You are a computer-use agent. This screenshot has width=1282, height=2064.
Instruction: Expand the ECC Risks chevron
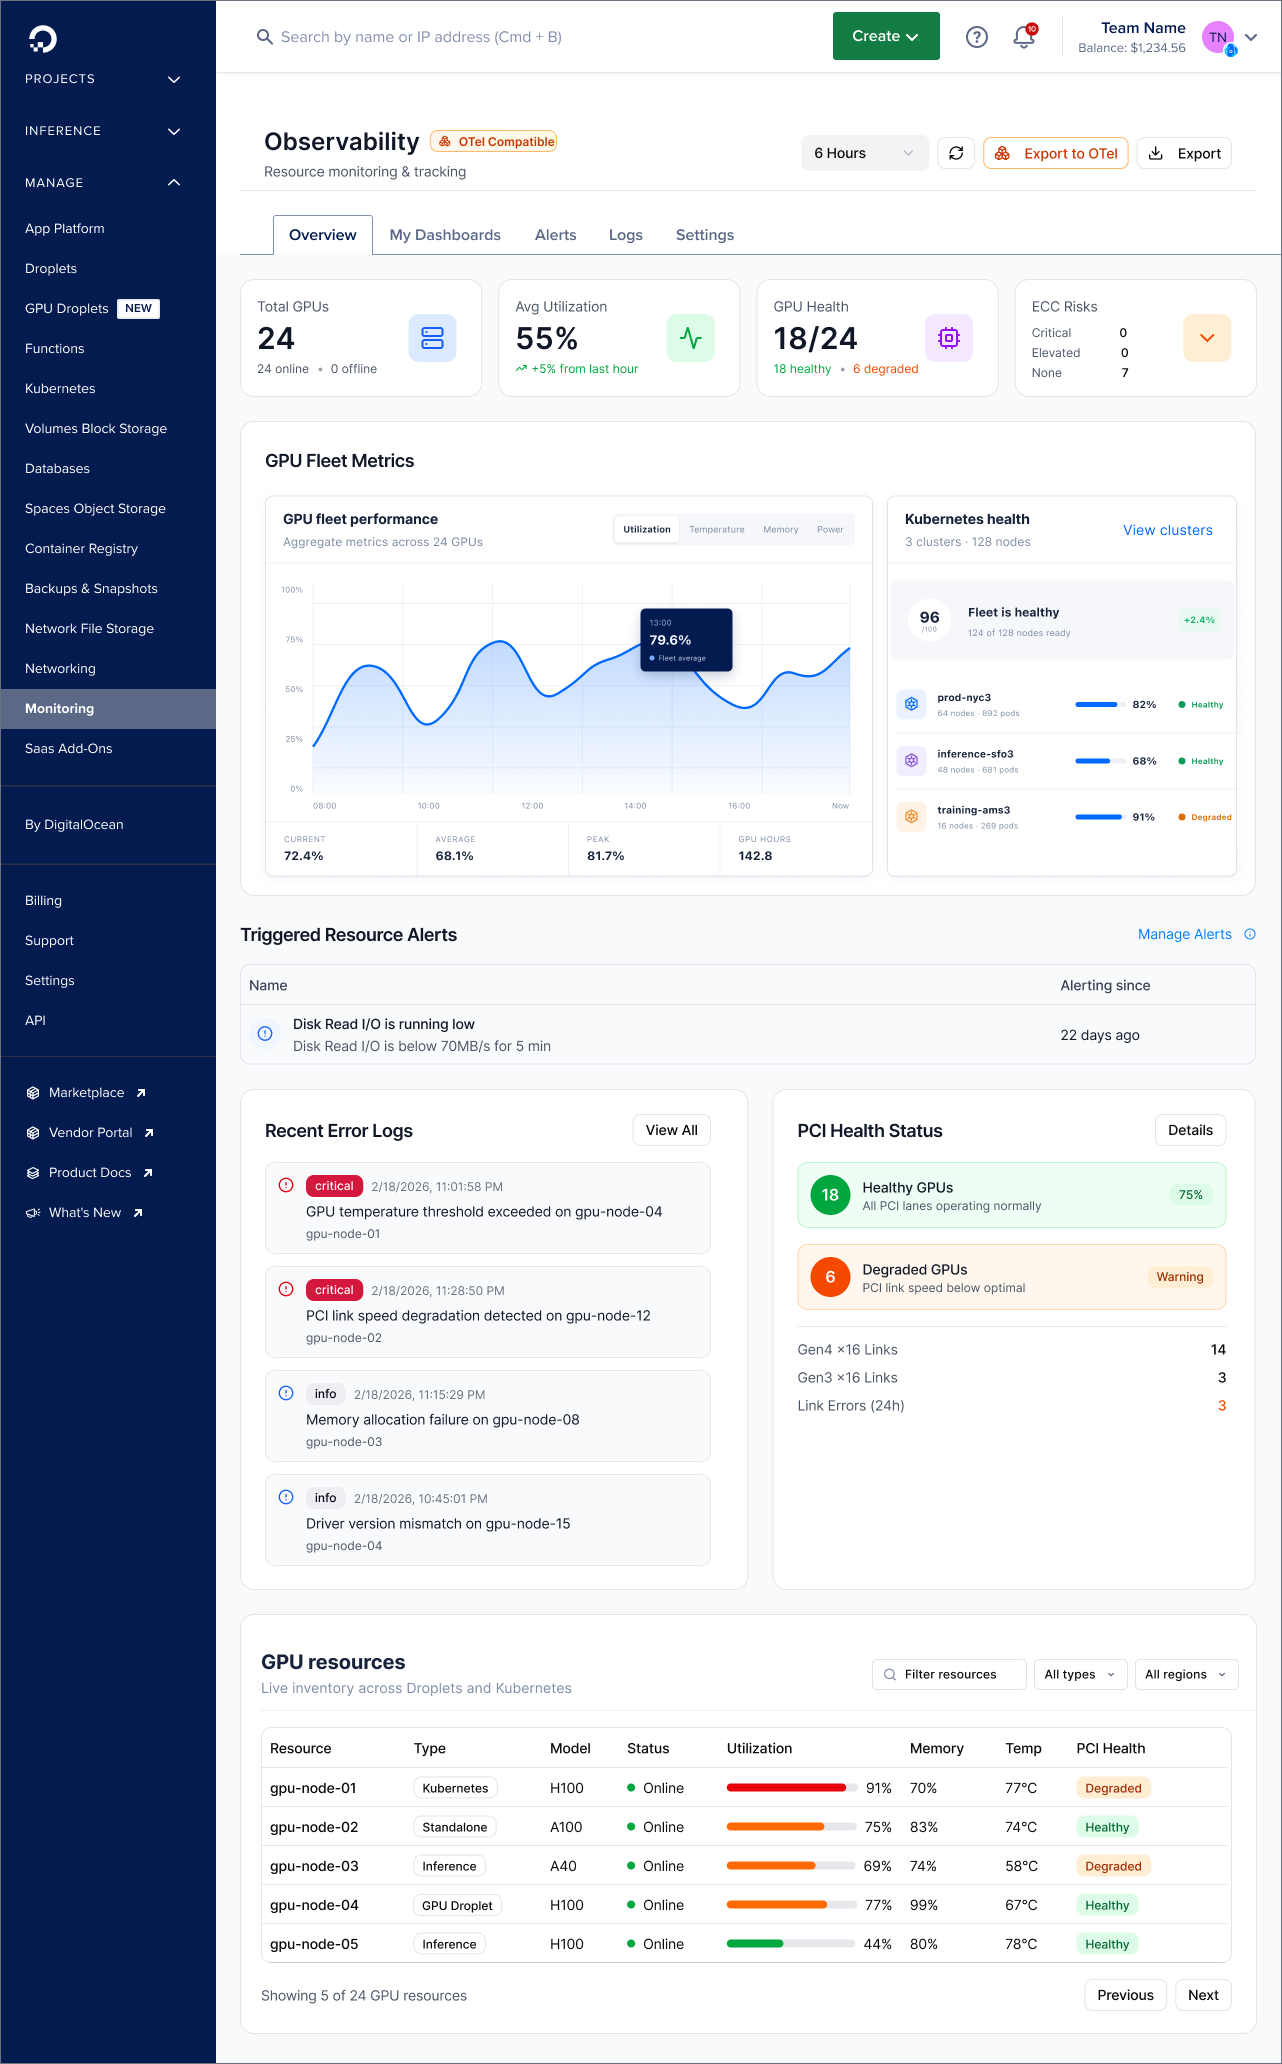pos(1207,338)
